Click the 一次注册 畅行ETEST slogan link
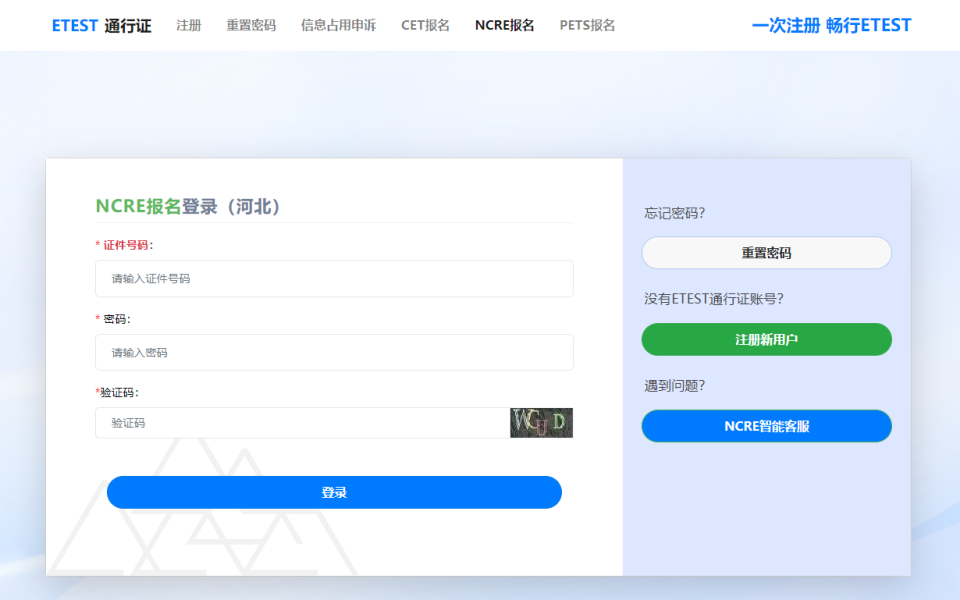 point(831,25)
